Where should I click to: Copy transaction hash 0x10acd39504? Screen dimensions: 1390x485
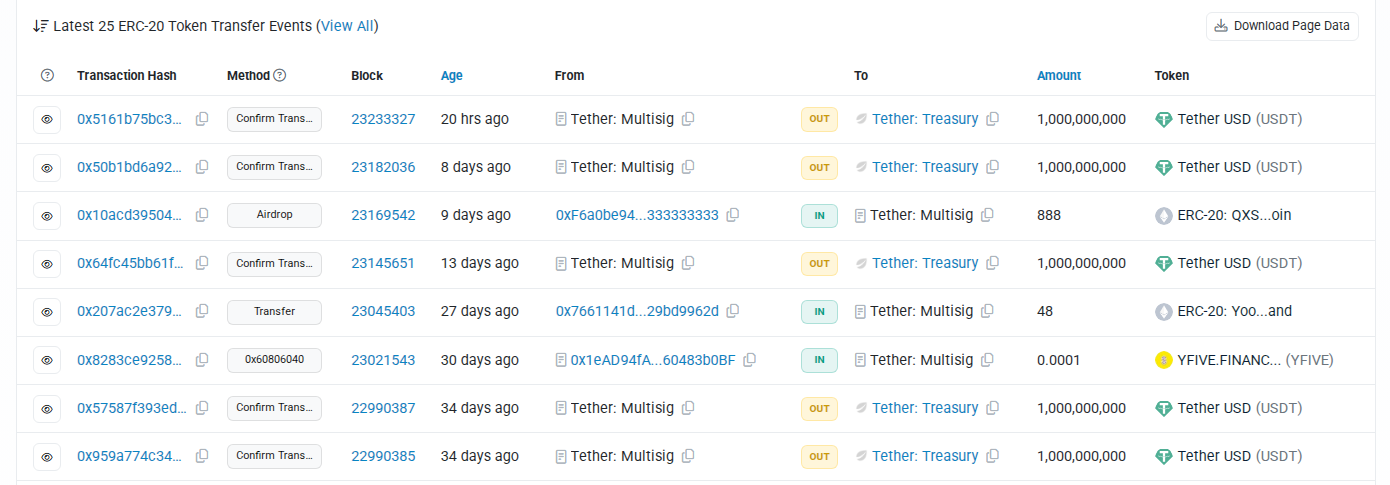pyautogui.click(x=202, y=215)
